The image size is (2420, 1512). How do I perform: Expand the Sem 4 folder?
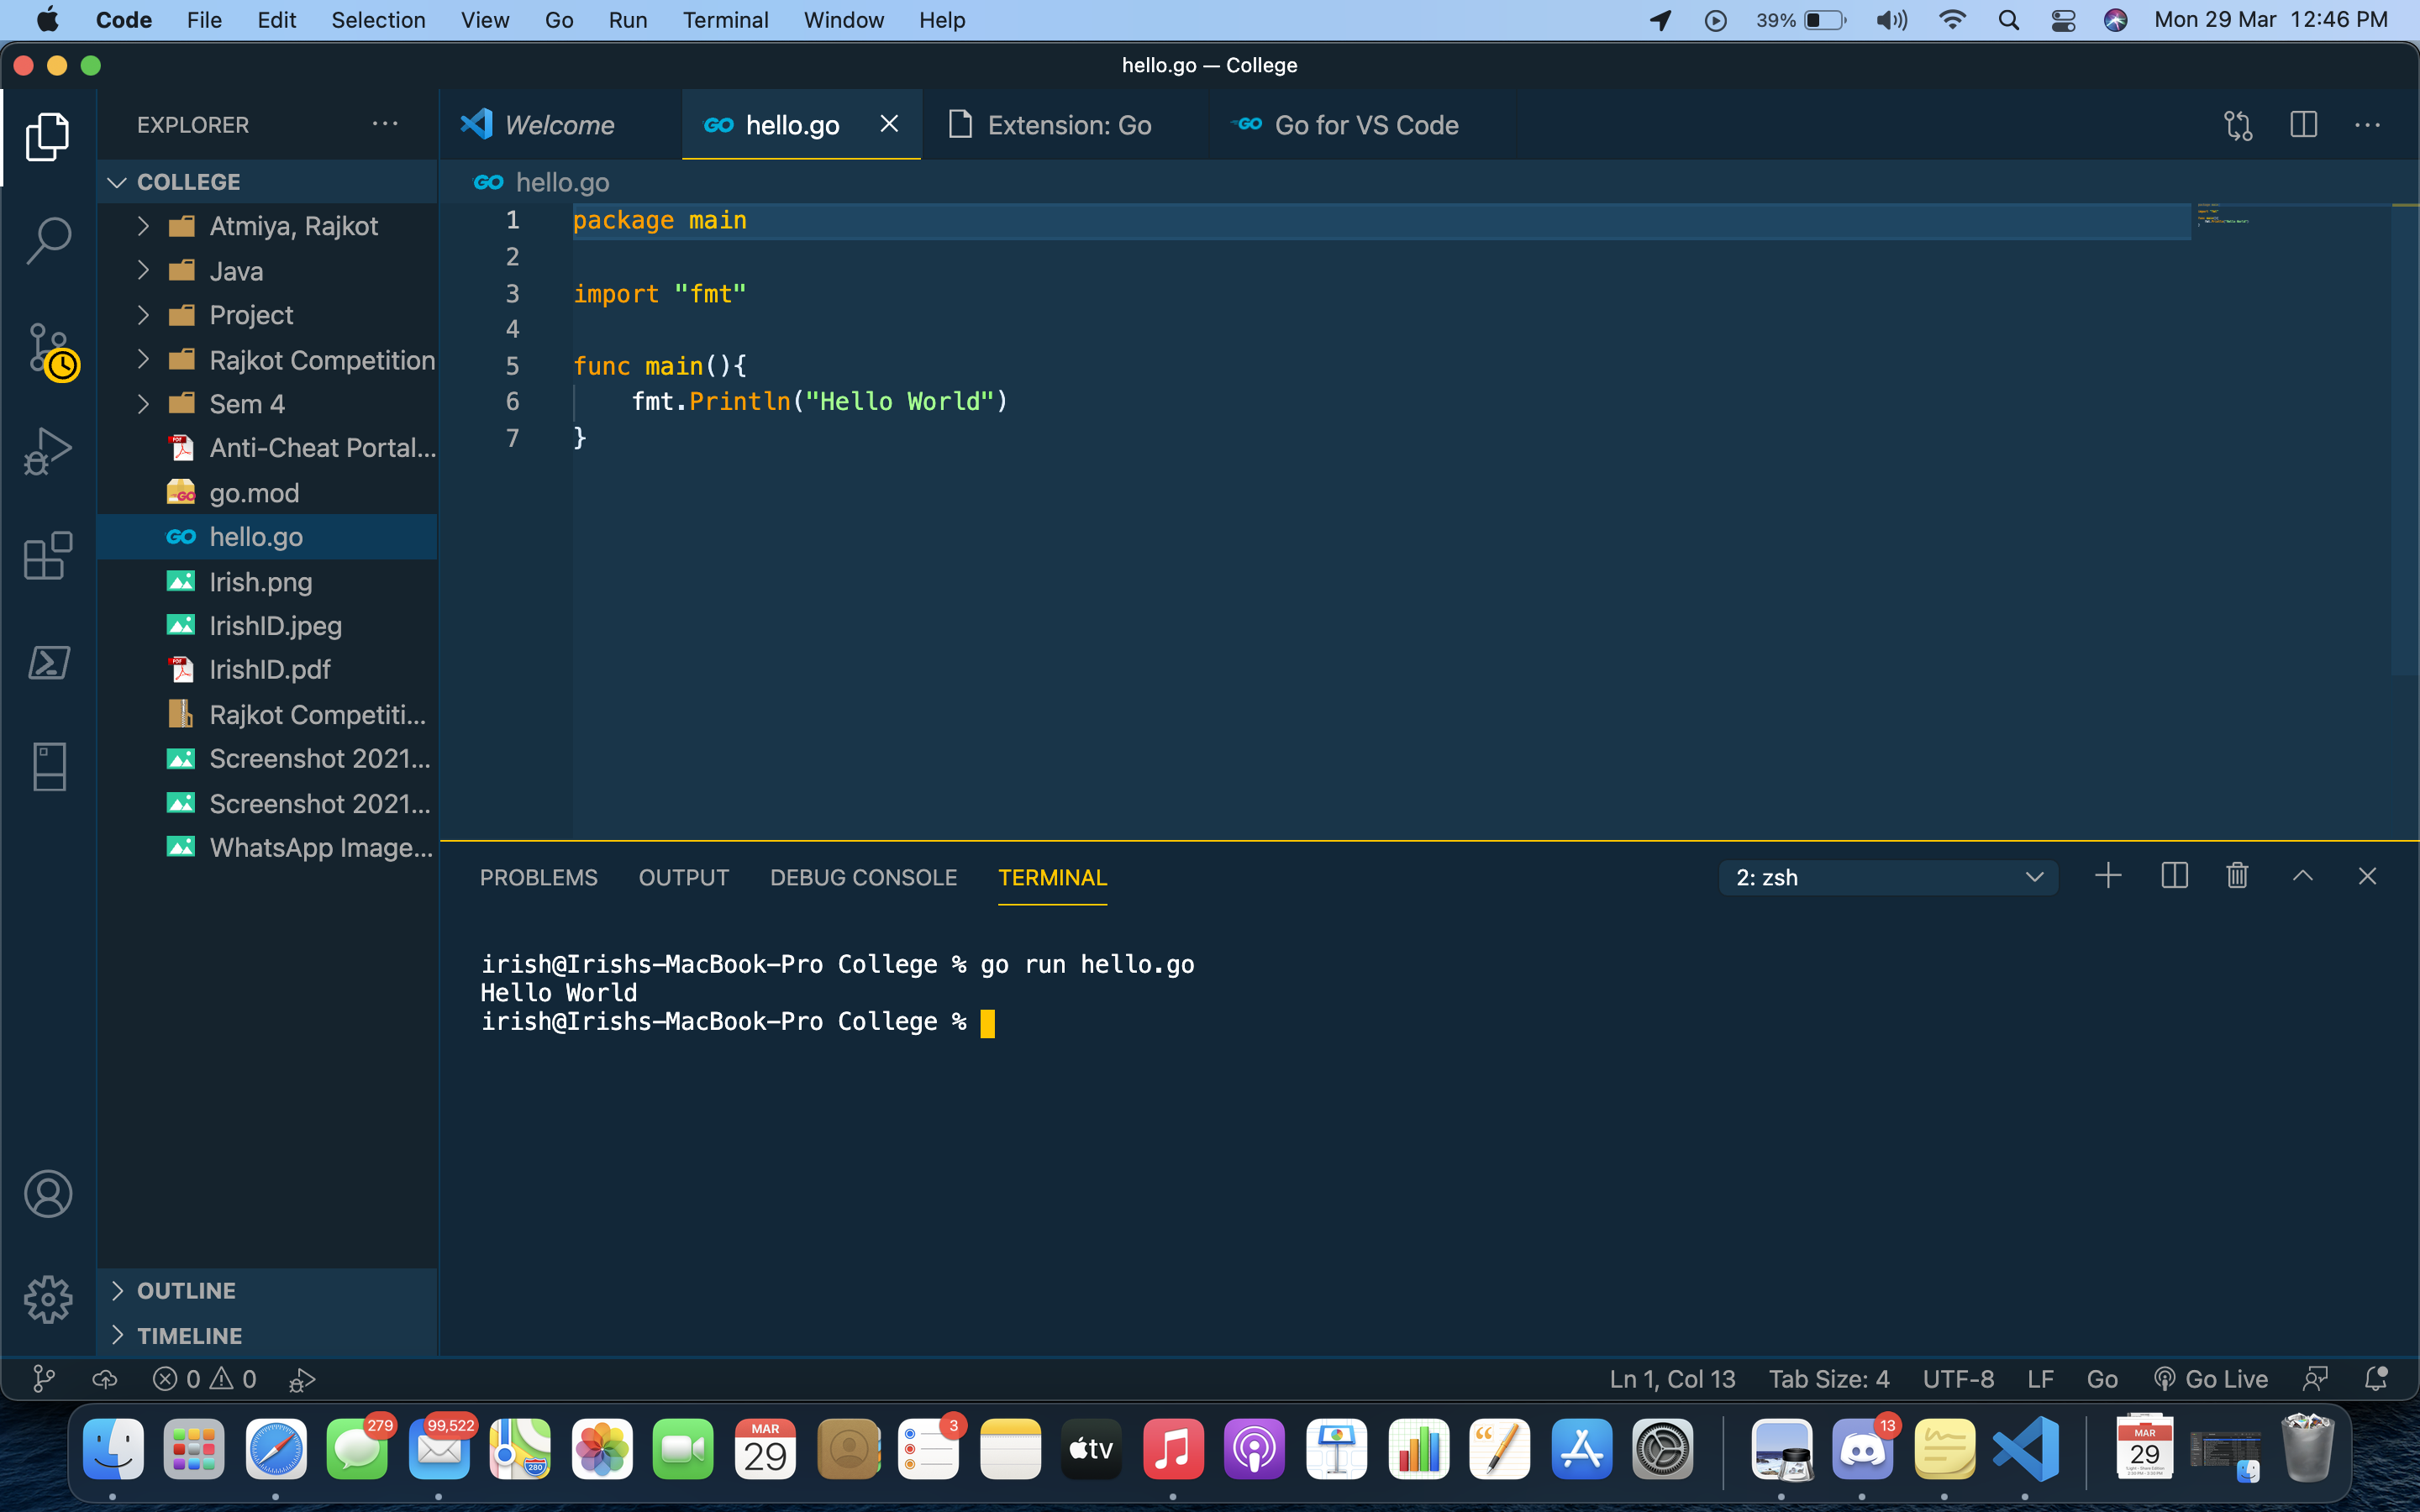tap(246, 404)
